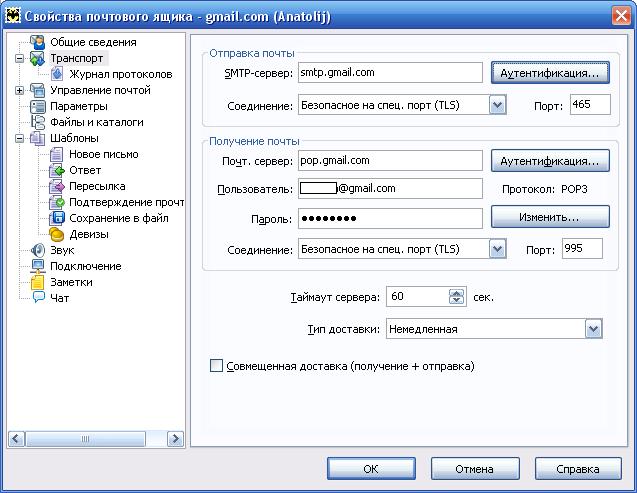Collapse the Шаблоны tree node
Image resolution: width=637 pixels, height=493 pixels.
point(19,138)
